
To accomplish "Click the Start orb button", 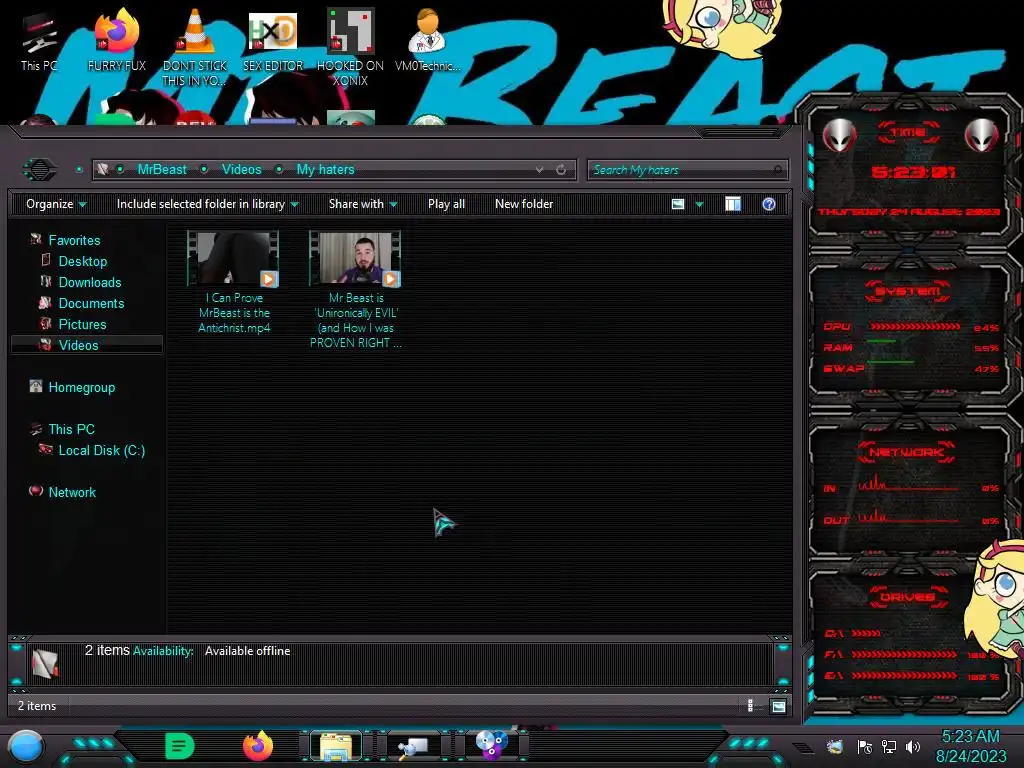I will coord(25,746).
